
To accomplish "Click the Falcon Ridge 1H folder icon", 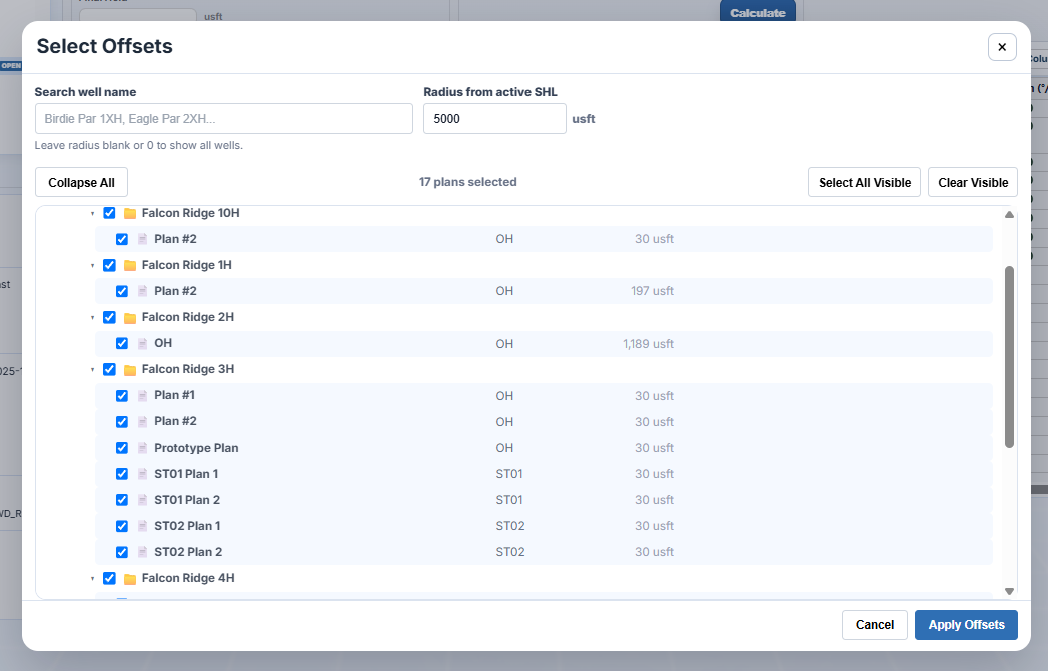I will 130,265.
